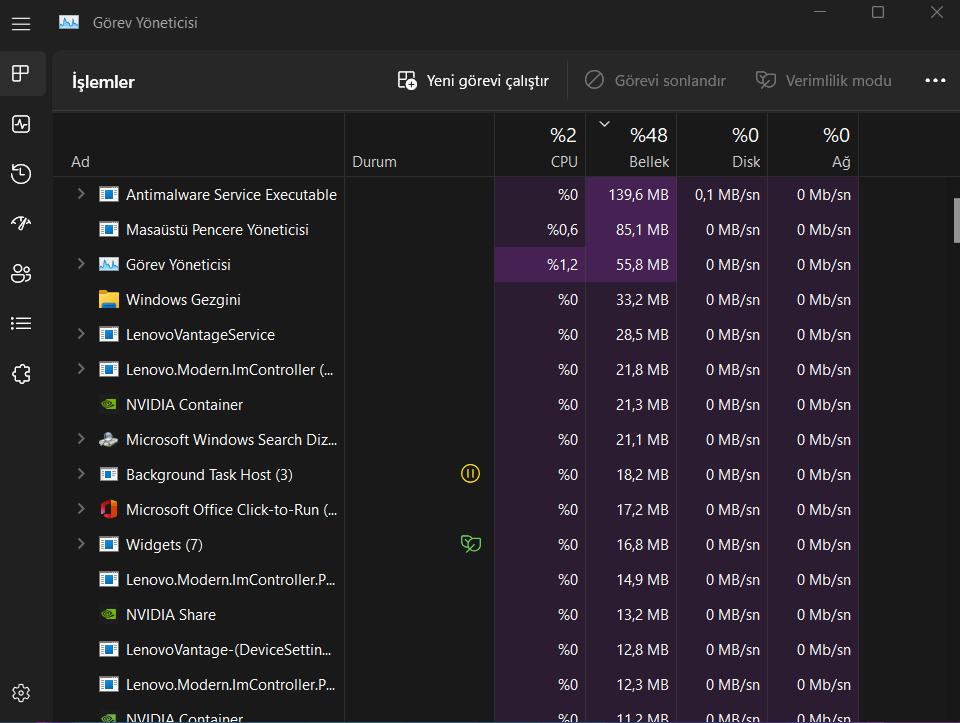Click the İşlemler page heading
Viewport: 960px width, 723px height.
click(103, 82)
